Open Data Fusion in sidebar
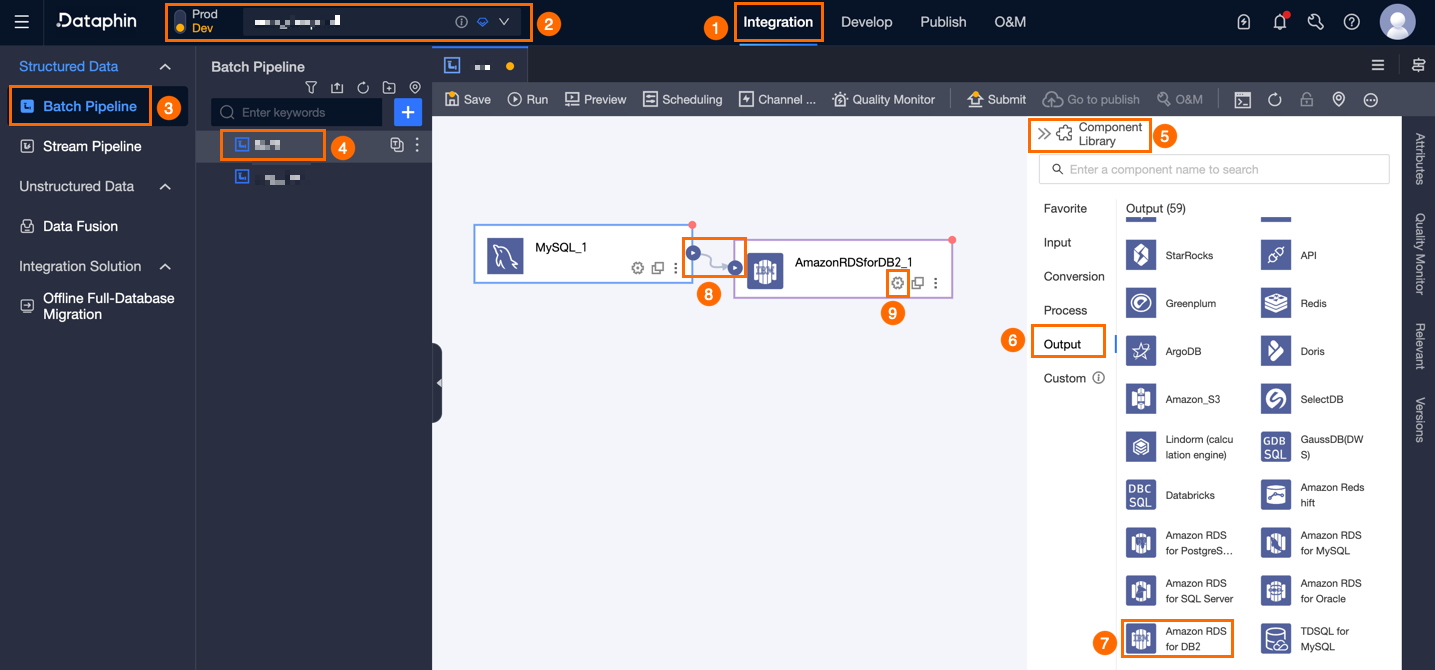 pyautogui.click(x=80, y=226)
